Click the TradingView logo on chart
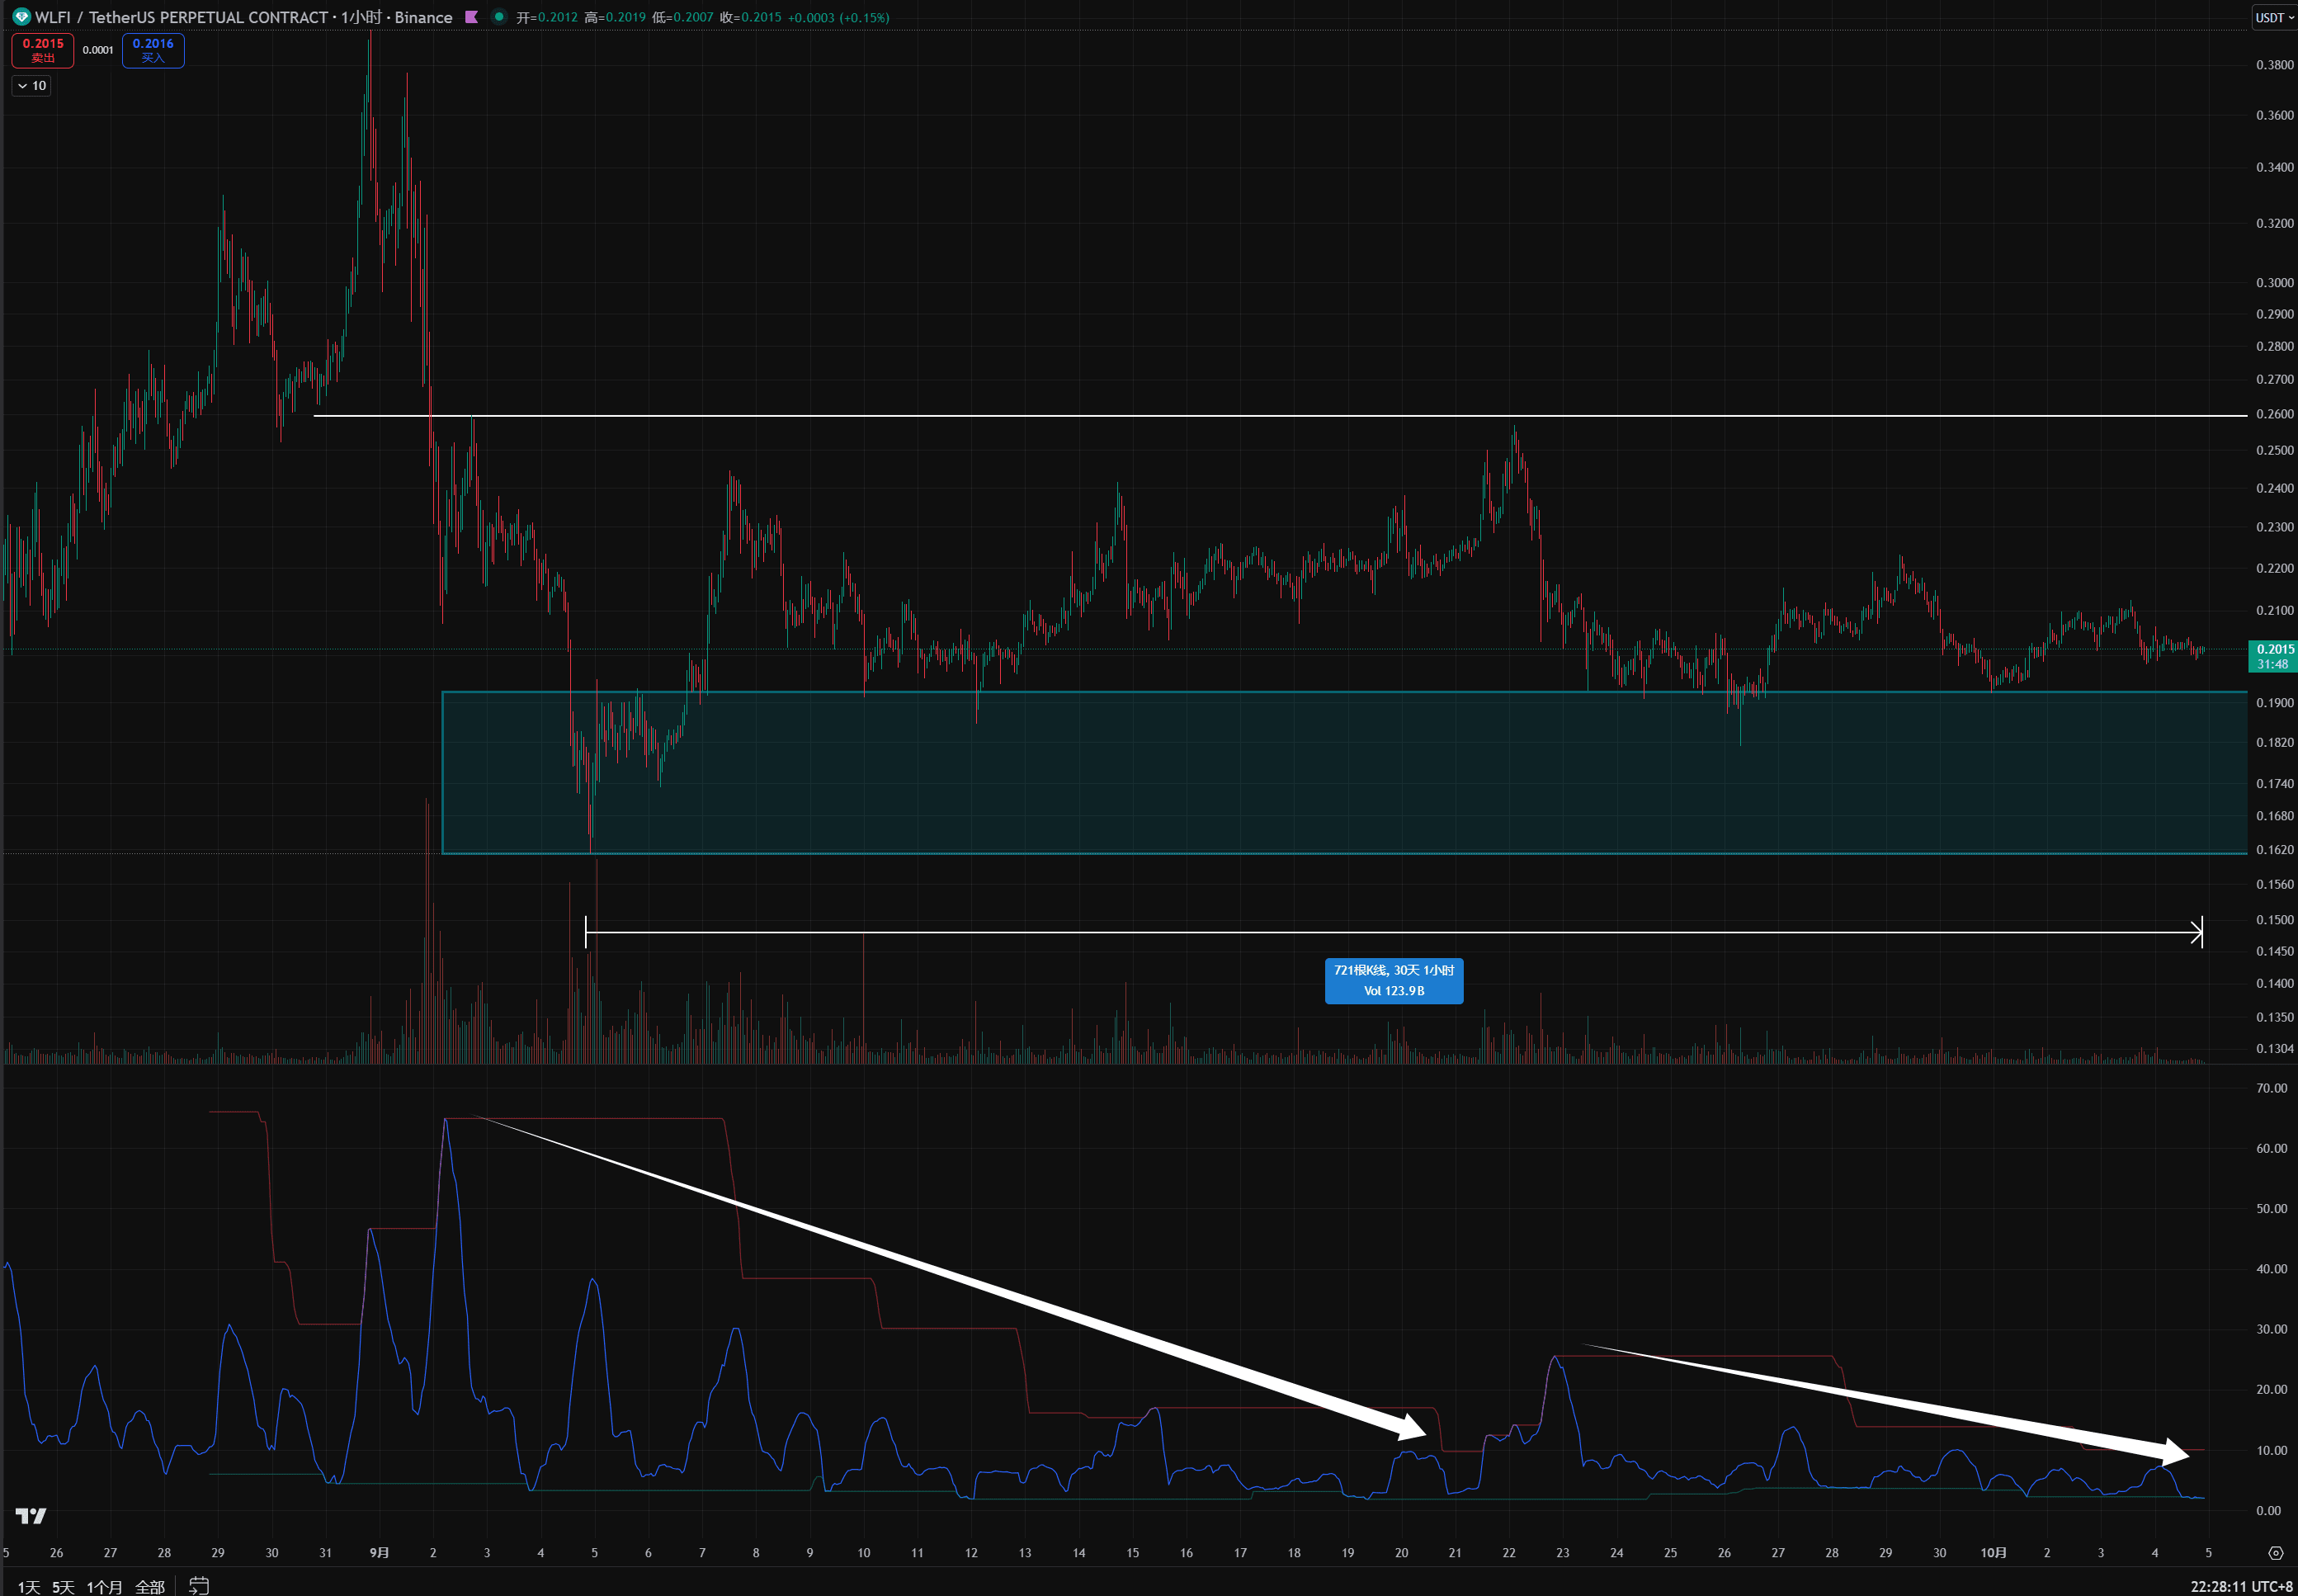The width and height of the screenshot is (2298, 1596). coord(31,1516)
